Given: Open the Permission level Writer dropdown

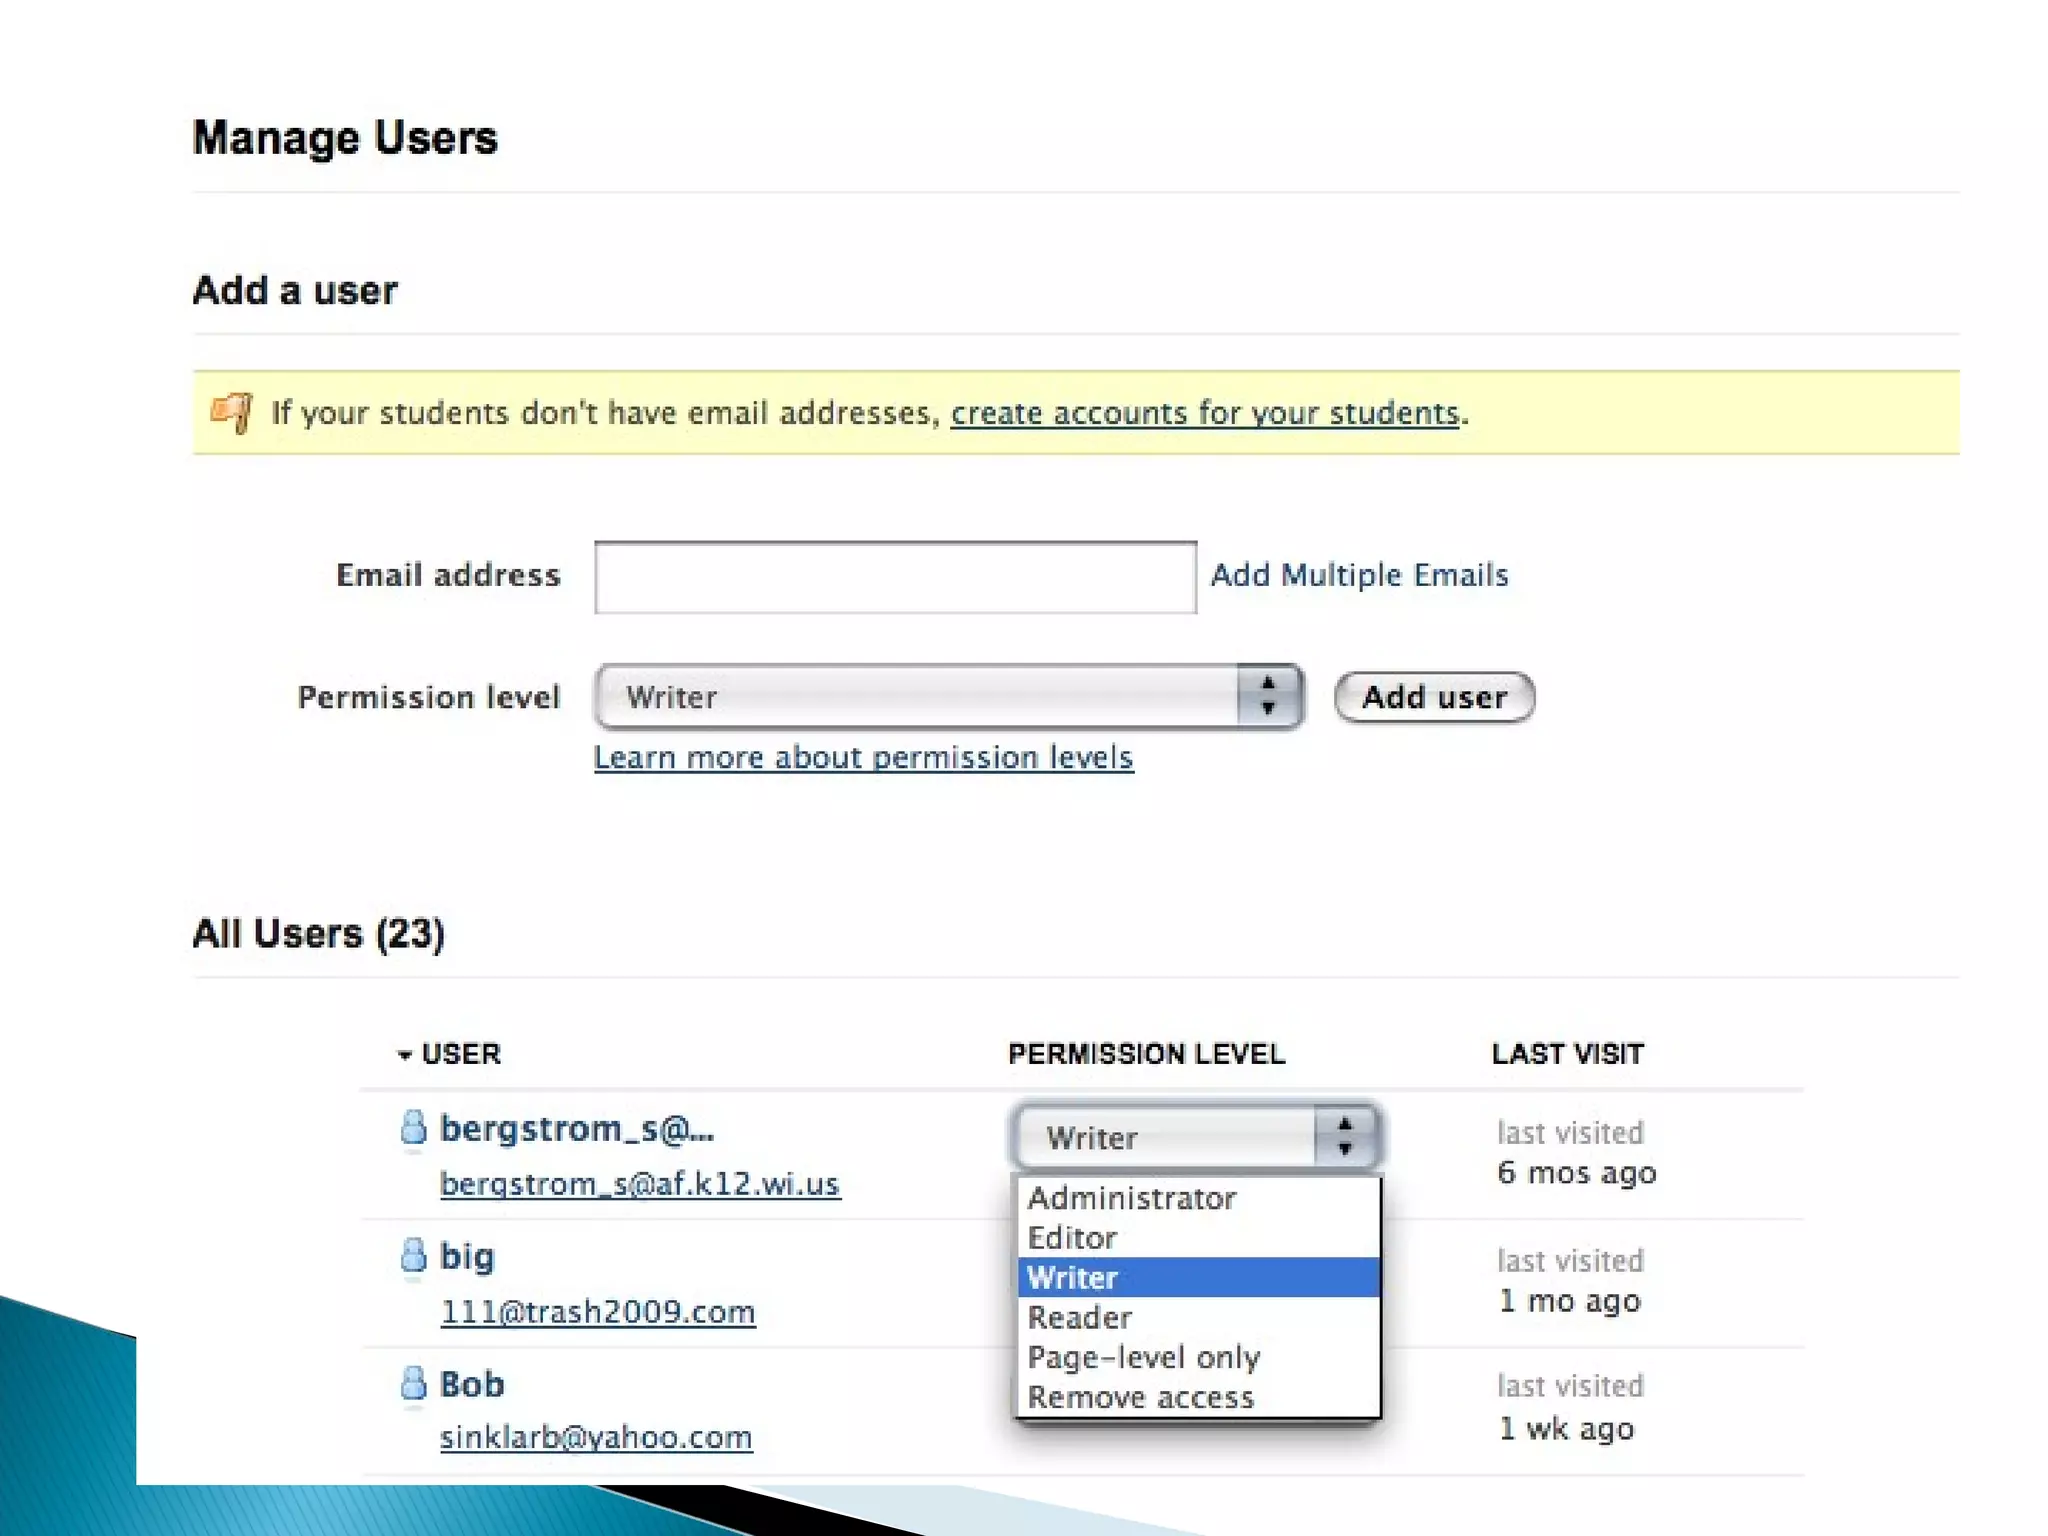Looking at the screenshot, I should (x=947, y=697).
